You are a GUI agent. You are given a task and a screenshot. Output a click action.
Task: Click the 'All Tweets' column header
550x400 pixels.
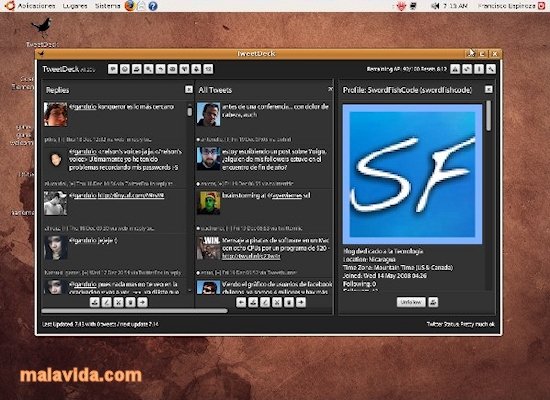215,90
